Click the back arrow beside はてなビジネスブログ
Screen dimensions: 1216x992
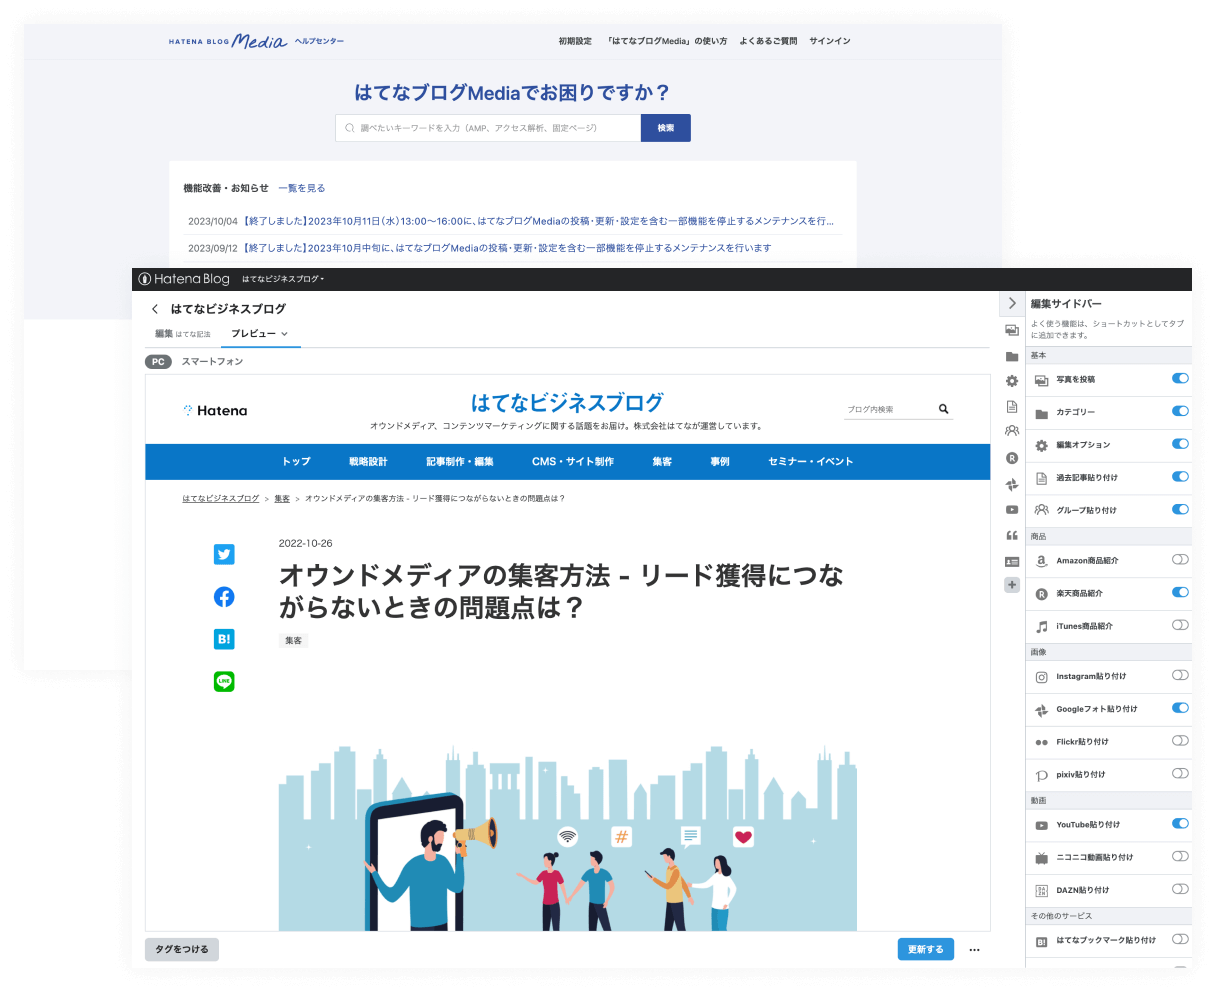(155, 309)
